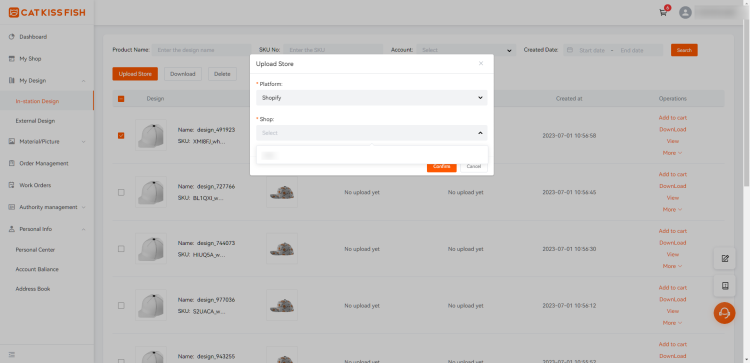Close the Upload Store dialog
The image size is (750, 363).
481,63
